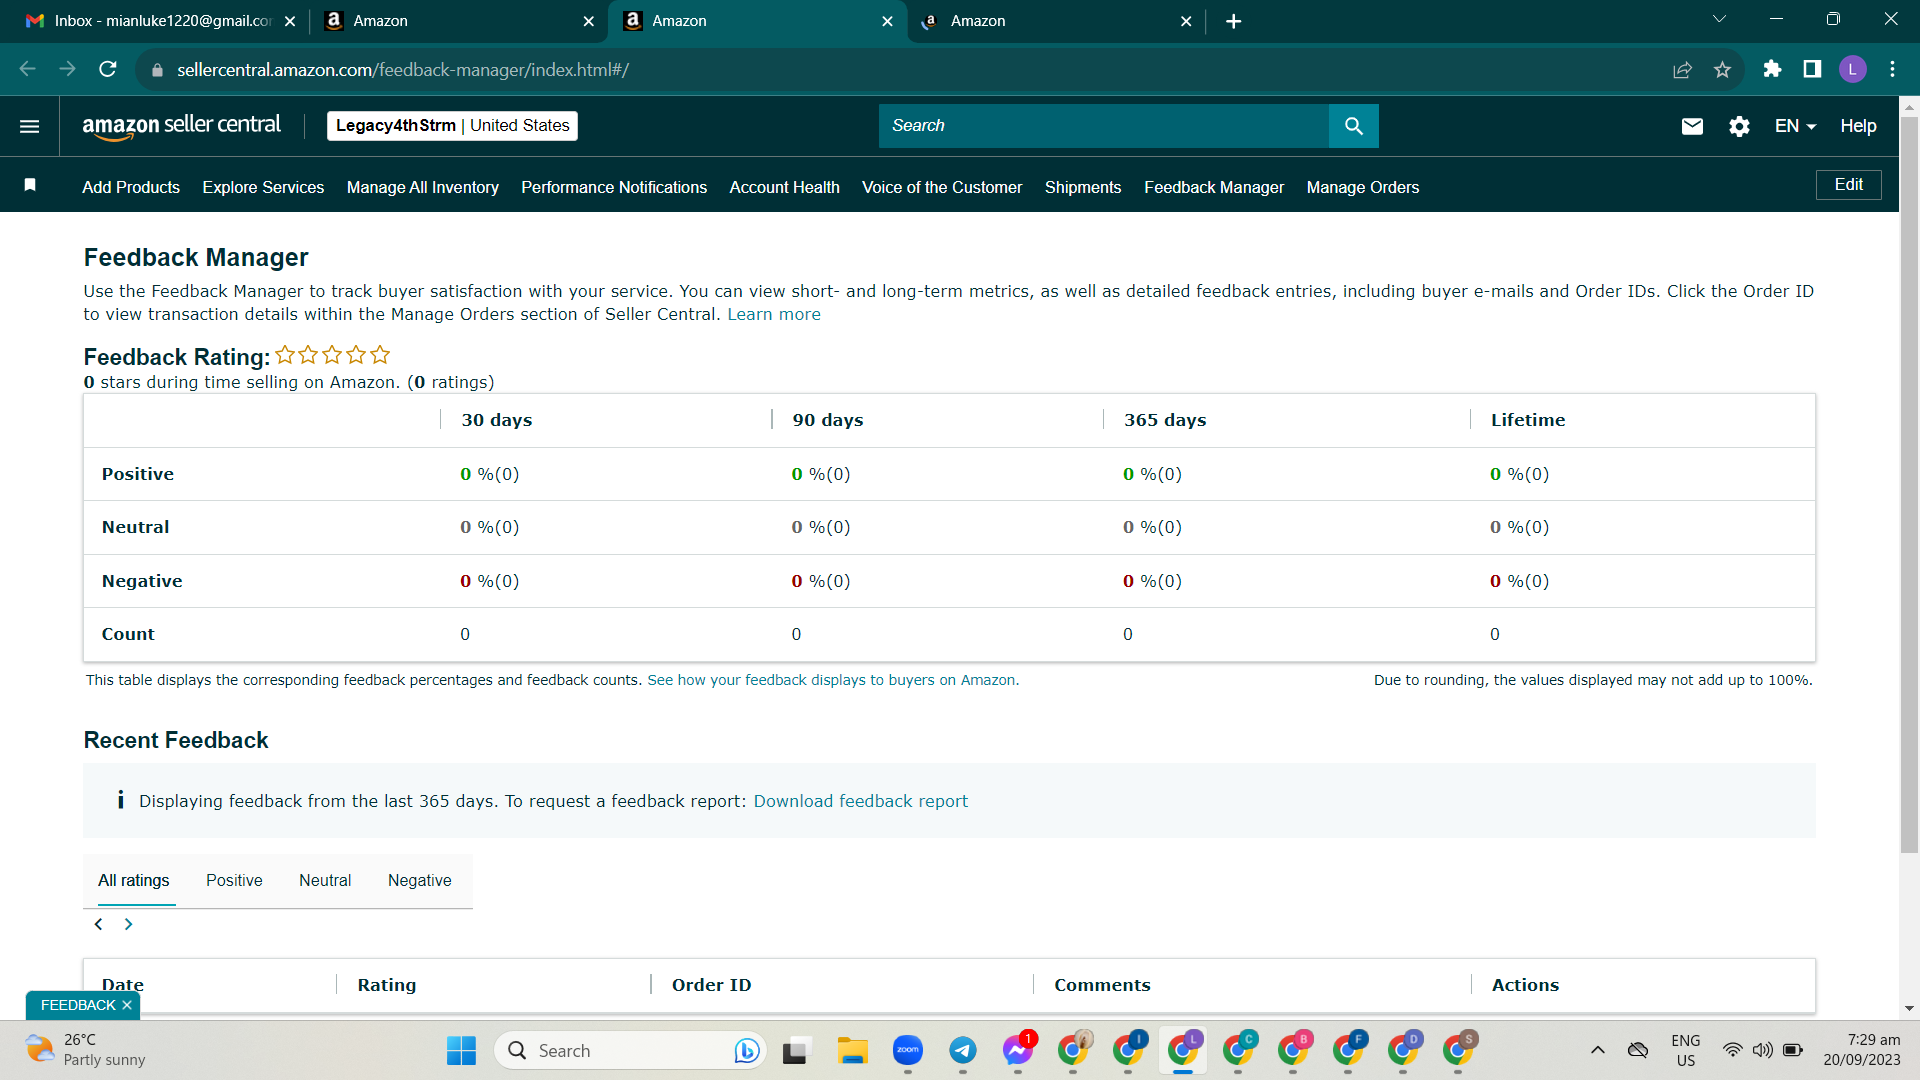Viewport: 1920px width, 1080px height.
Task: Open Explore Services menu item
Action: 263,187
